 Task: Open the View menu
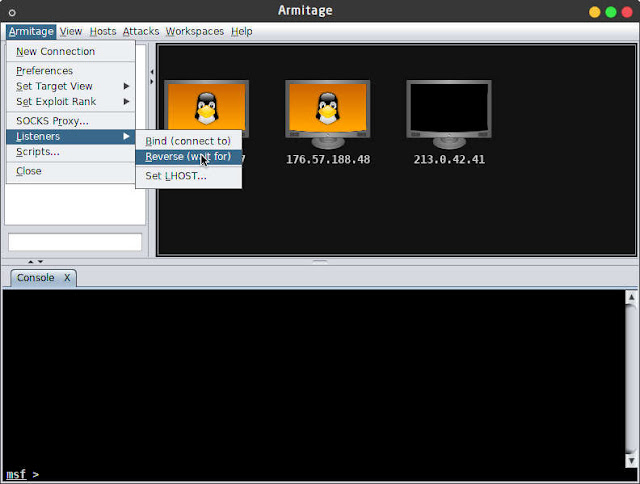click(x=71, y=31)
